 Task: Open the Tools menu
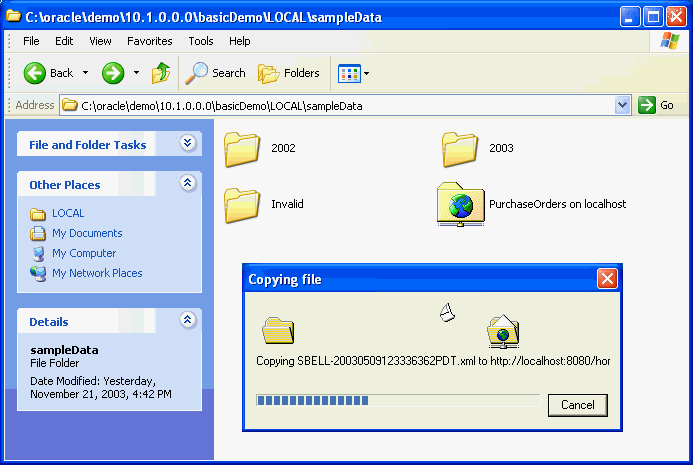pyautogui.click(x=201, y=41)
